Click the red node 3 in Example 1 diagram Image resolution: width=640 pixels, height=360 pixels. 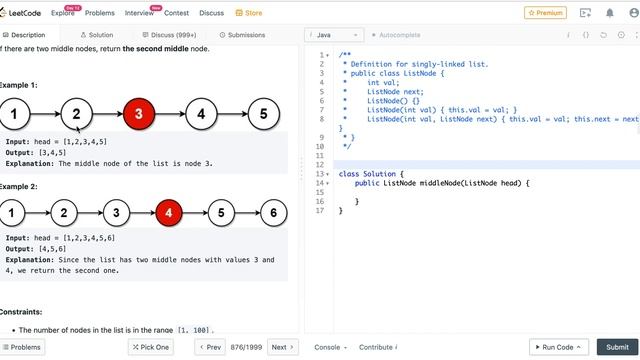click(x=139, y=114)
